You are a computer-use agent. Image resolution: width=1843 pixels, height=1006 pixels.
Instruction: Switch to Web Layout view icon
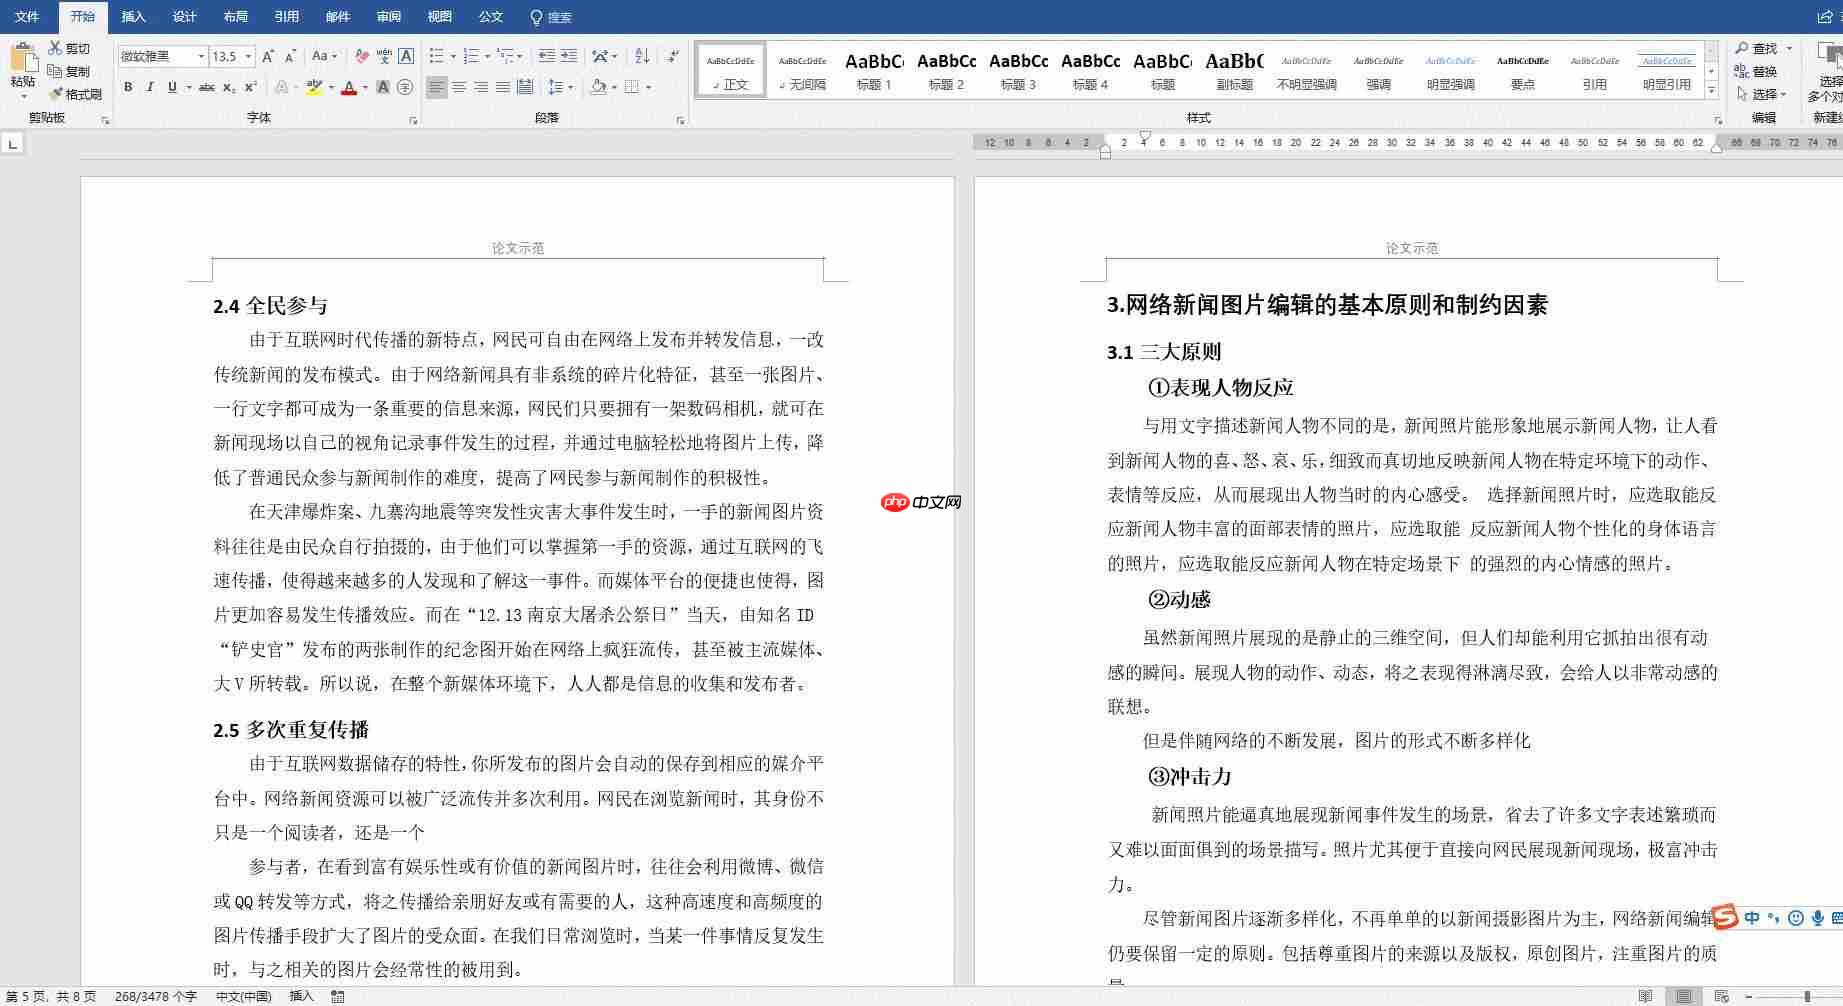tap(1722, 996)
